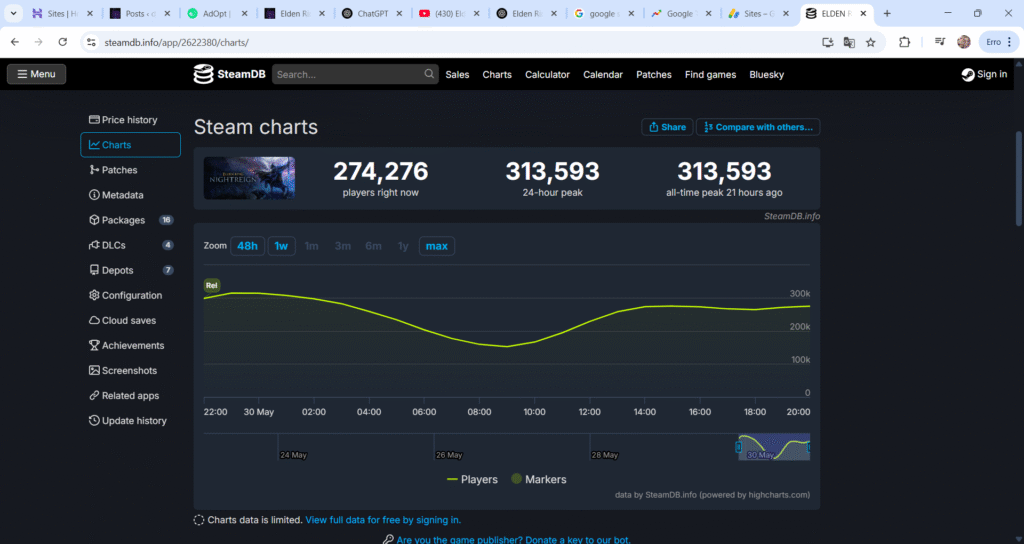Open Cloud saves in the sidebar
1024x544 pixels.
pos(130,320)
